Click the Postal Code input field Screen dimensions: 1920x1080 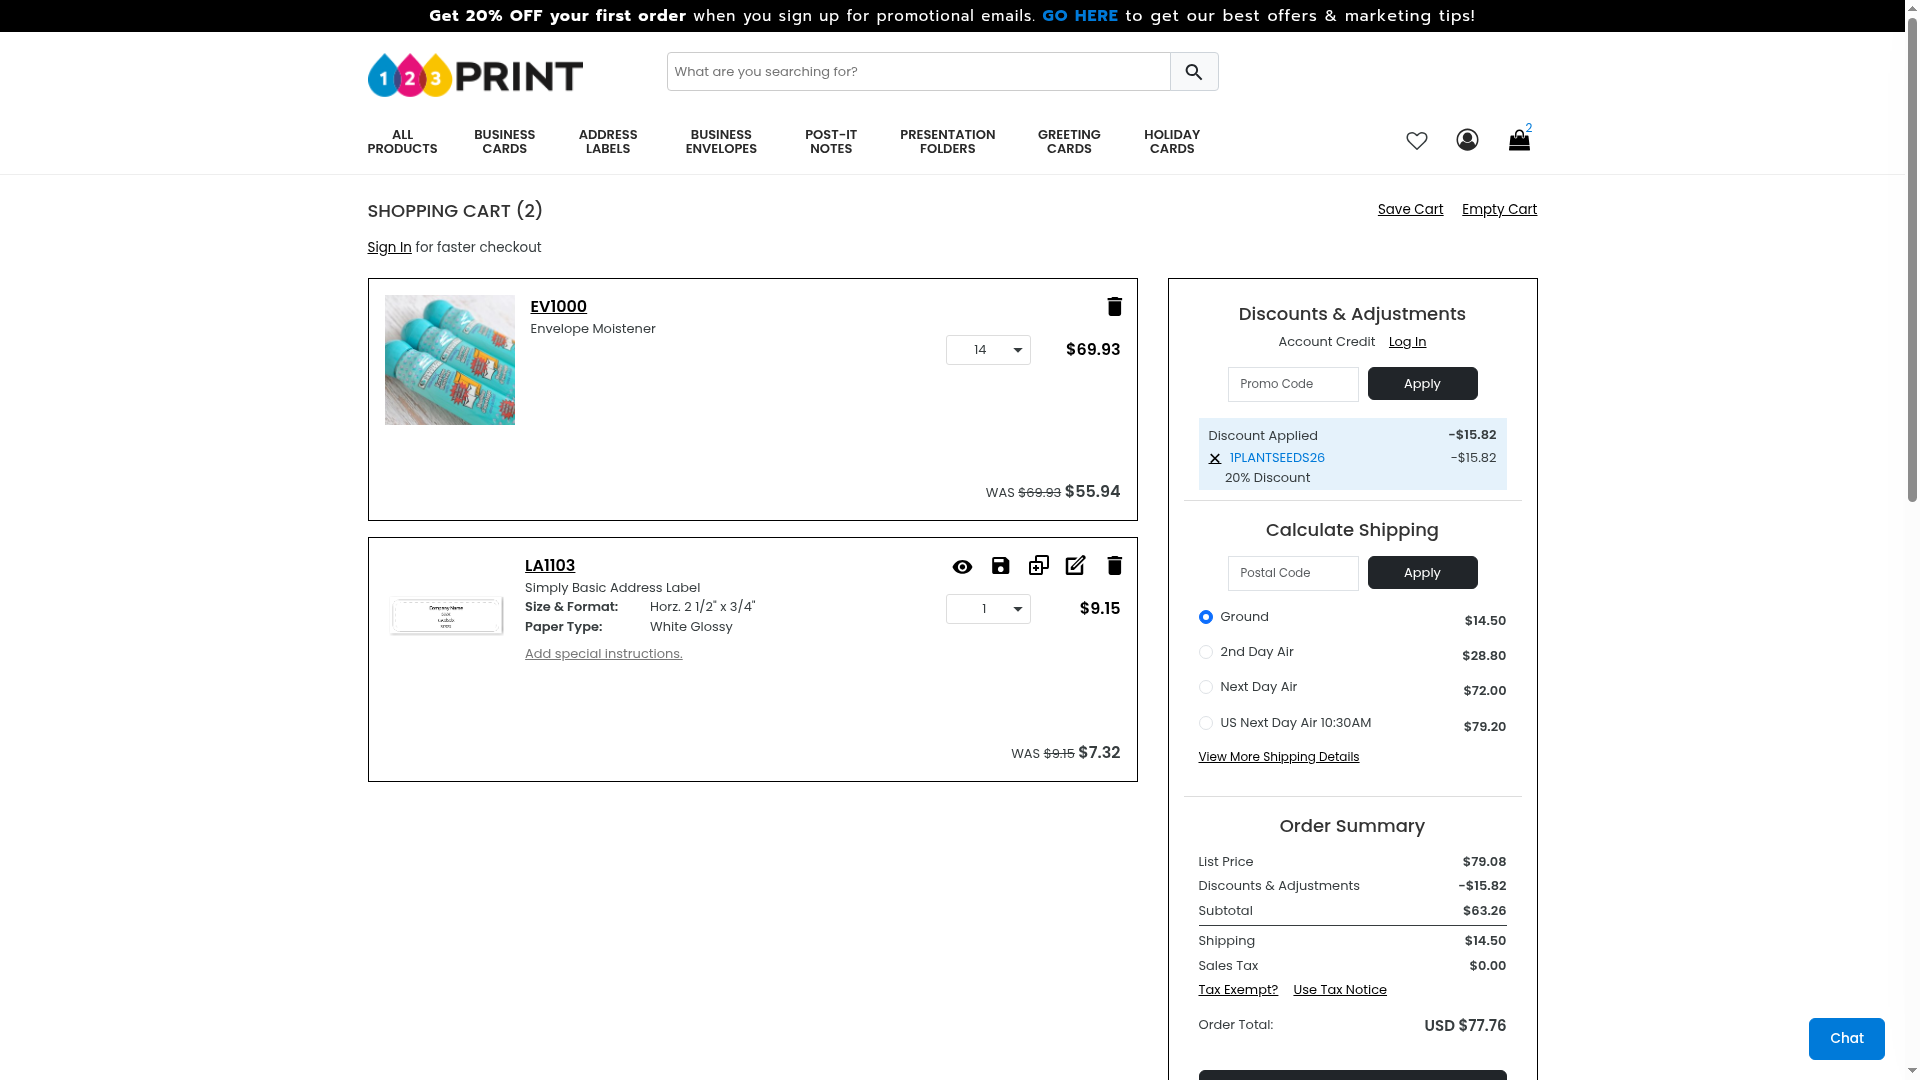(1292, 573)
